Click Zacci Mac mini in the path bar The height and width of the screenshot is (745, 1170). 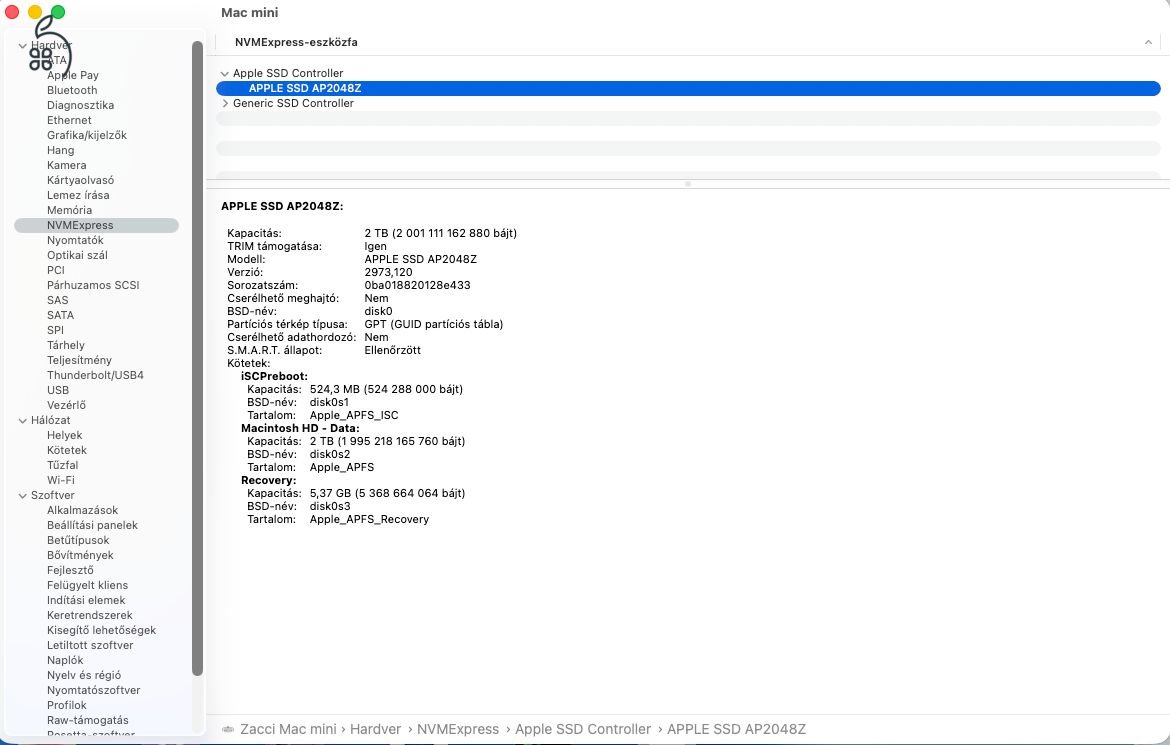point(288,729)
